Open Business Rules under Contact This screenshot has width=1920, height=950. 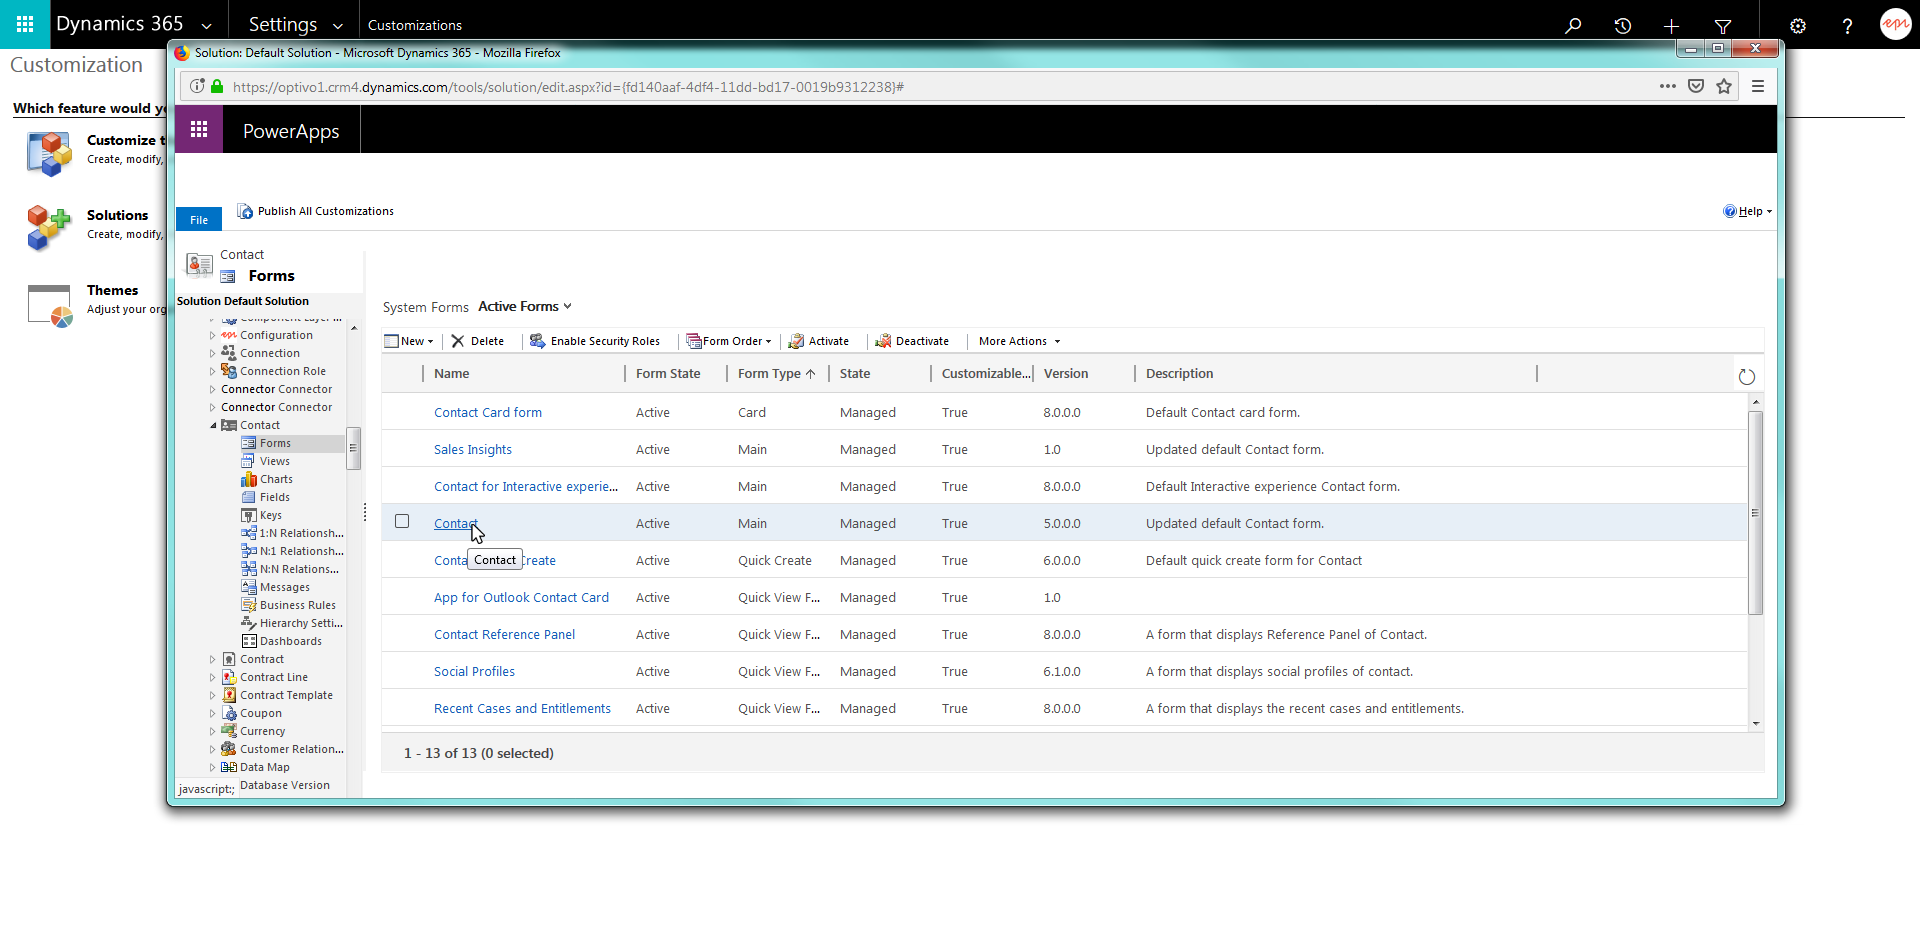tap(297, 605)
